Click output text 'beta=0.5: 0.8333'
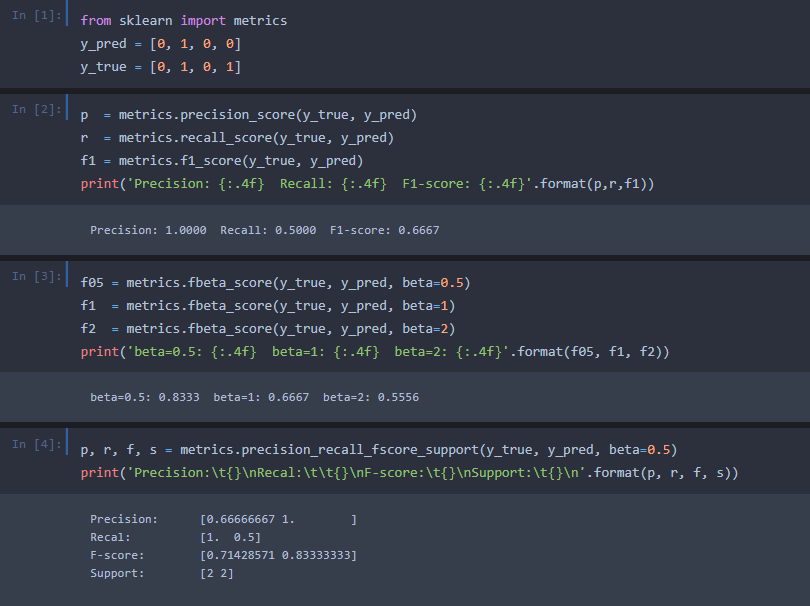This screenshot has width=810, height=606. [x=145, y=397]
